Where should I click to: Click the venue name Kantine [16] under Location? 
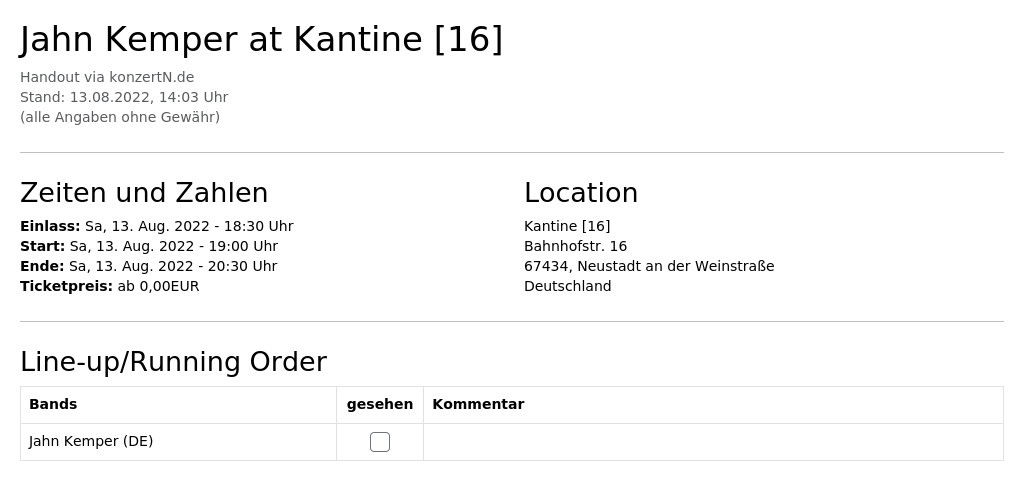click(x=567, y=227)
